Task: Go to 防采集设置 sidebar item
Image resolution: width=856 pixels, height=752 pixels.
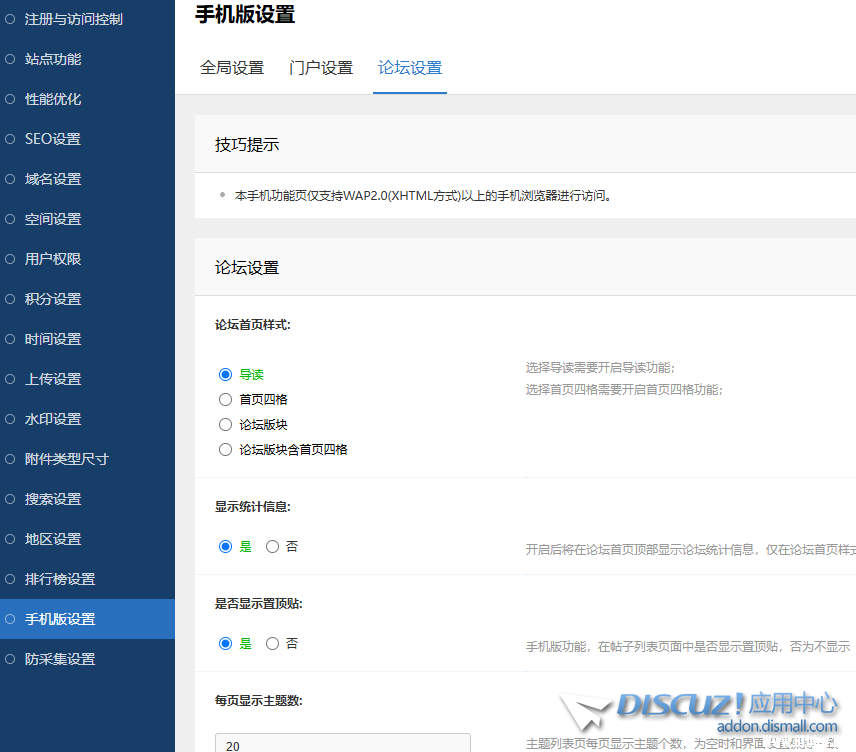Action: 60,659
